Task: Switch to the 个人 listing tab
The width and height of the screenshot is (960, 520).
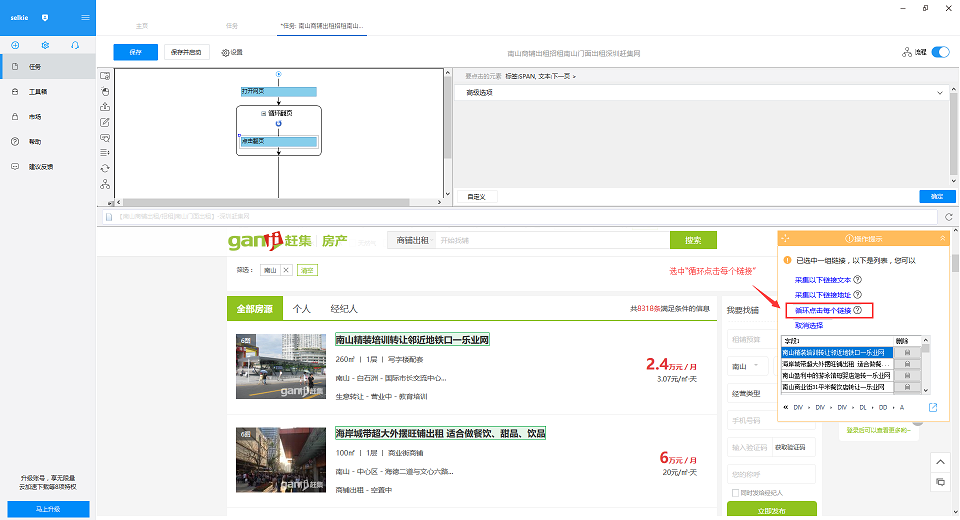Action: coord(302,309)
